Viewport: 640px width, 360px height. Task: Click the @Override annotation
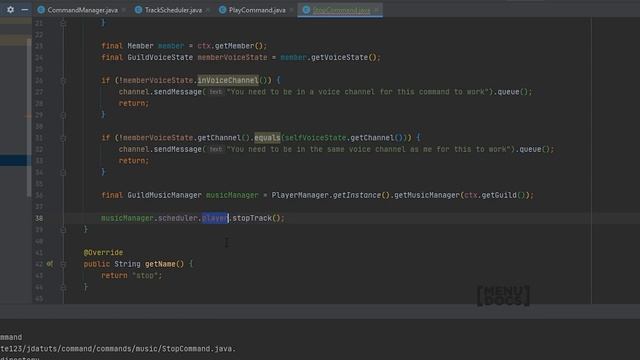coord(103,253)
